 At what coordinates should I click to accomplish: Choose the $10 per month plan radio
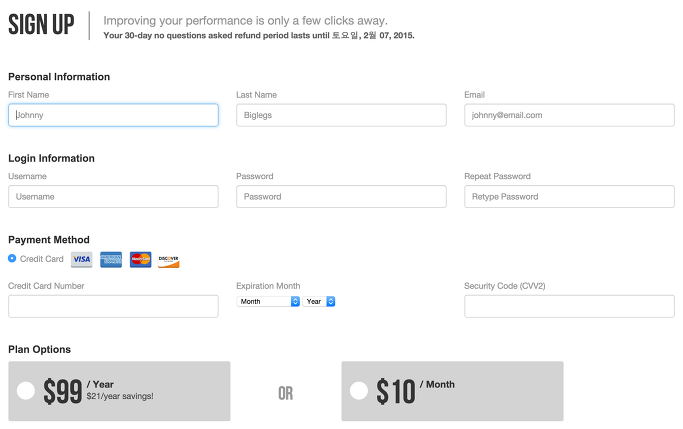(359, 391)
